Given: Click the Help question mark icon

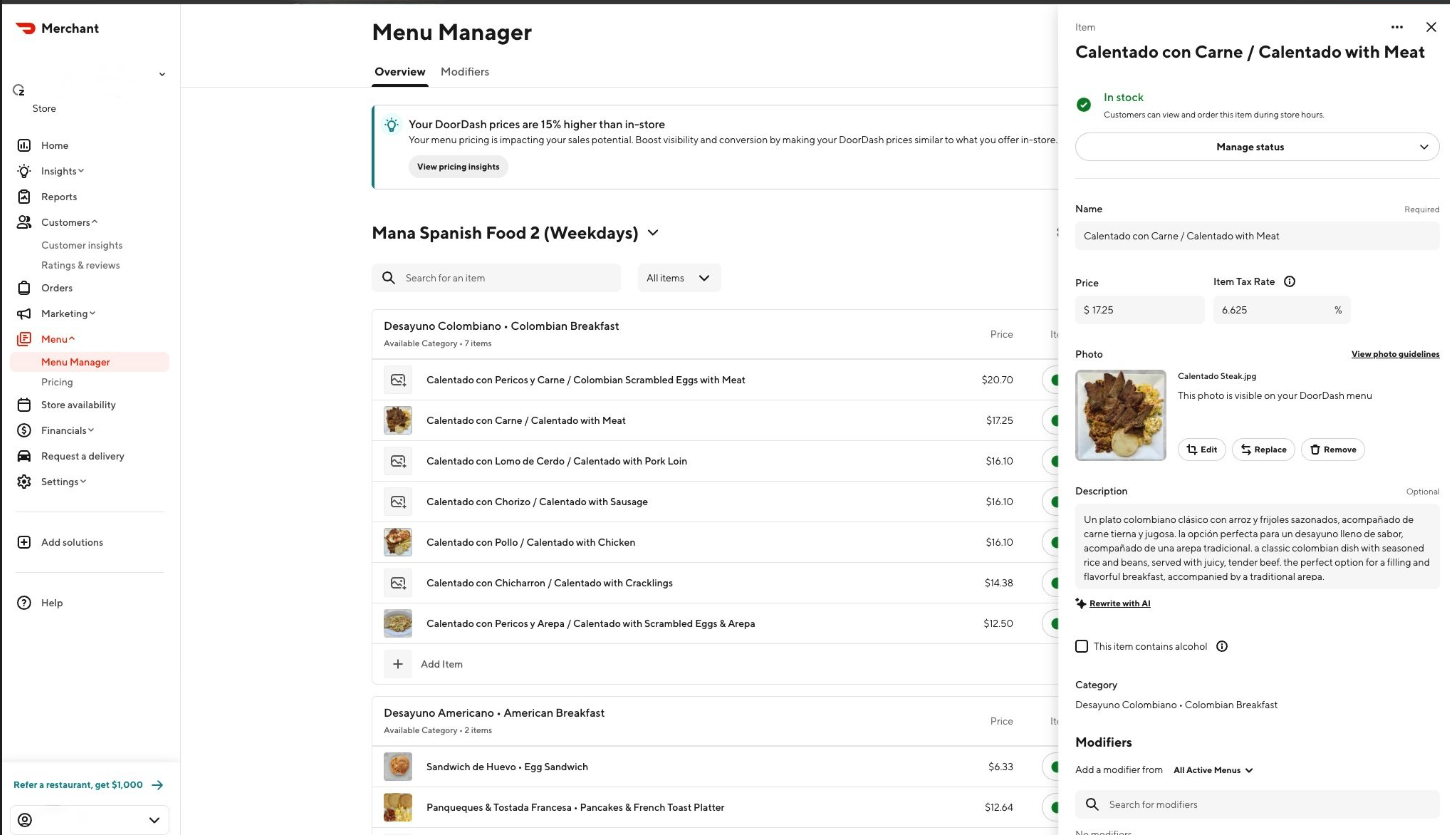Looking at the screenshot, I should 24,603.
